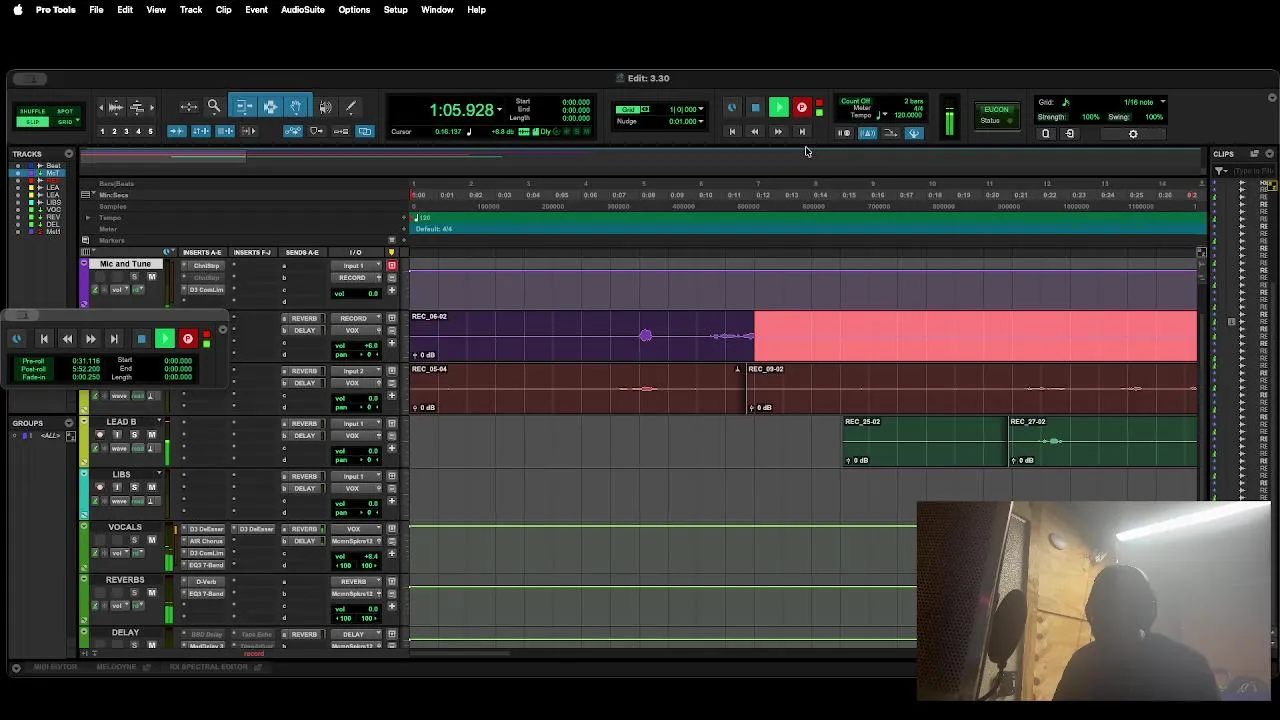Select the Selector tool
Screen dimensions: 1280x720
pos(270,107)
